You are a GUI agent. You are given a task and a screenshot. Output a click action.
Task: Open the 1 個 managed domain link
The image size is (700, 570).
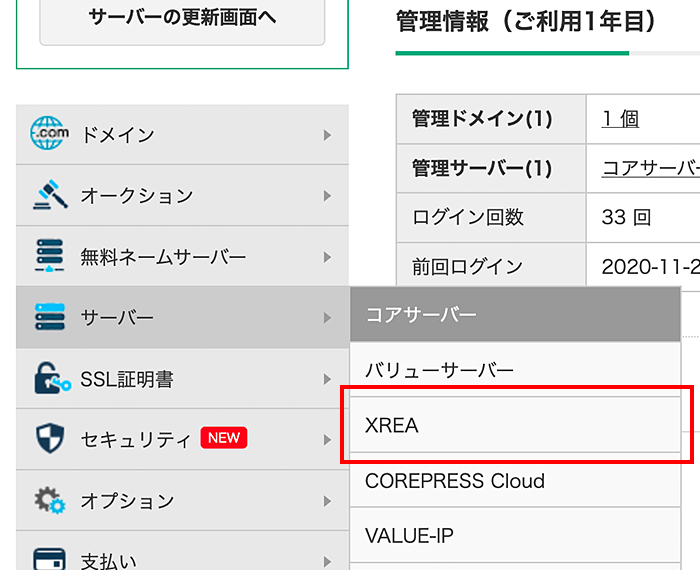pos(620,119)
